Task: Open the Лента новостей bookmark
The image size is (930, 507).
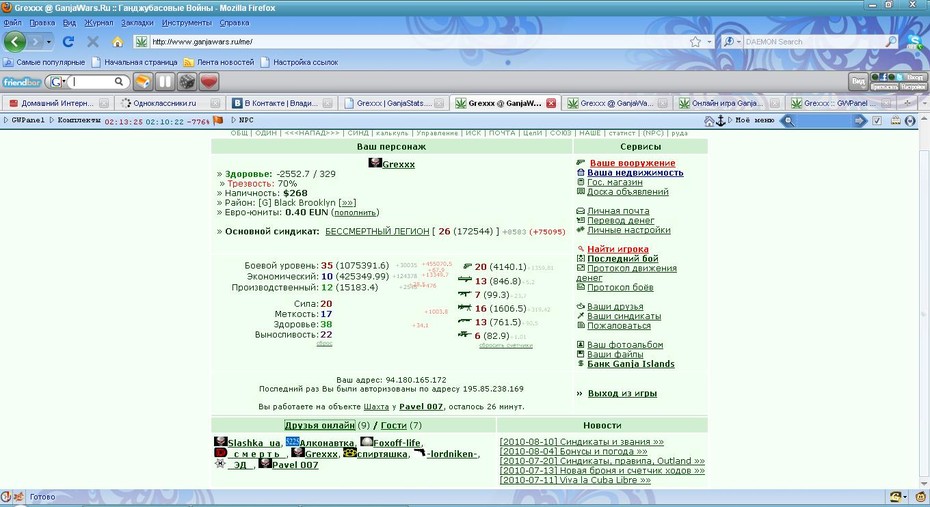Action: click(219, 62)
